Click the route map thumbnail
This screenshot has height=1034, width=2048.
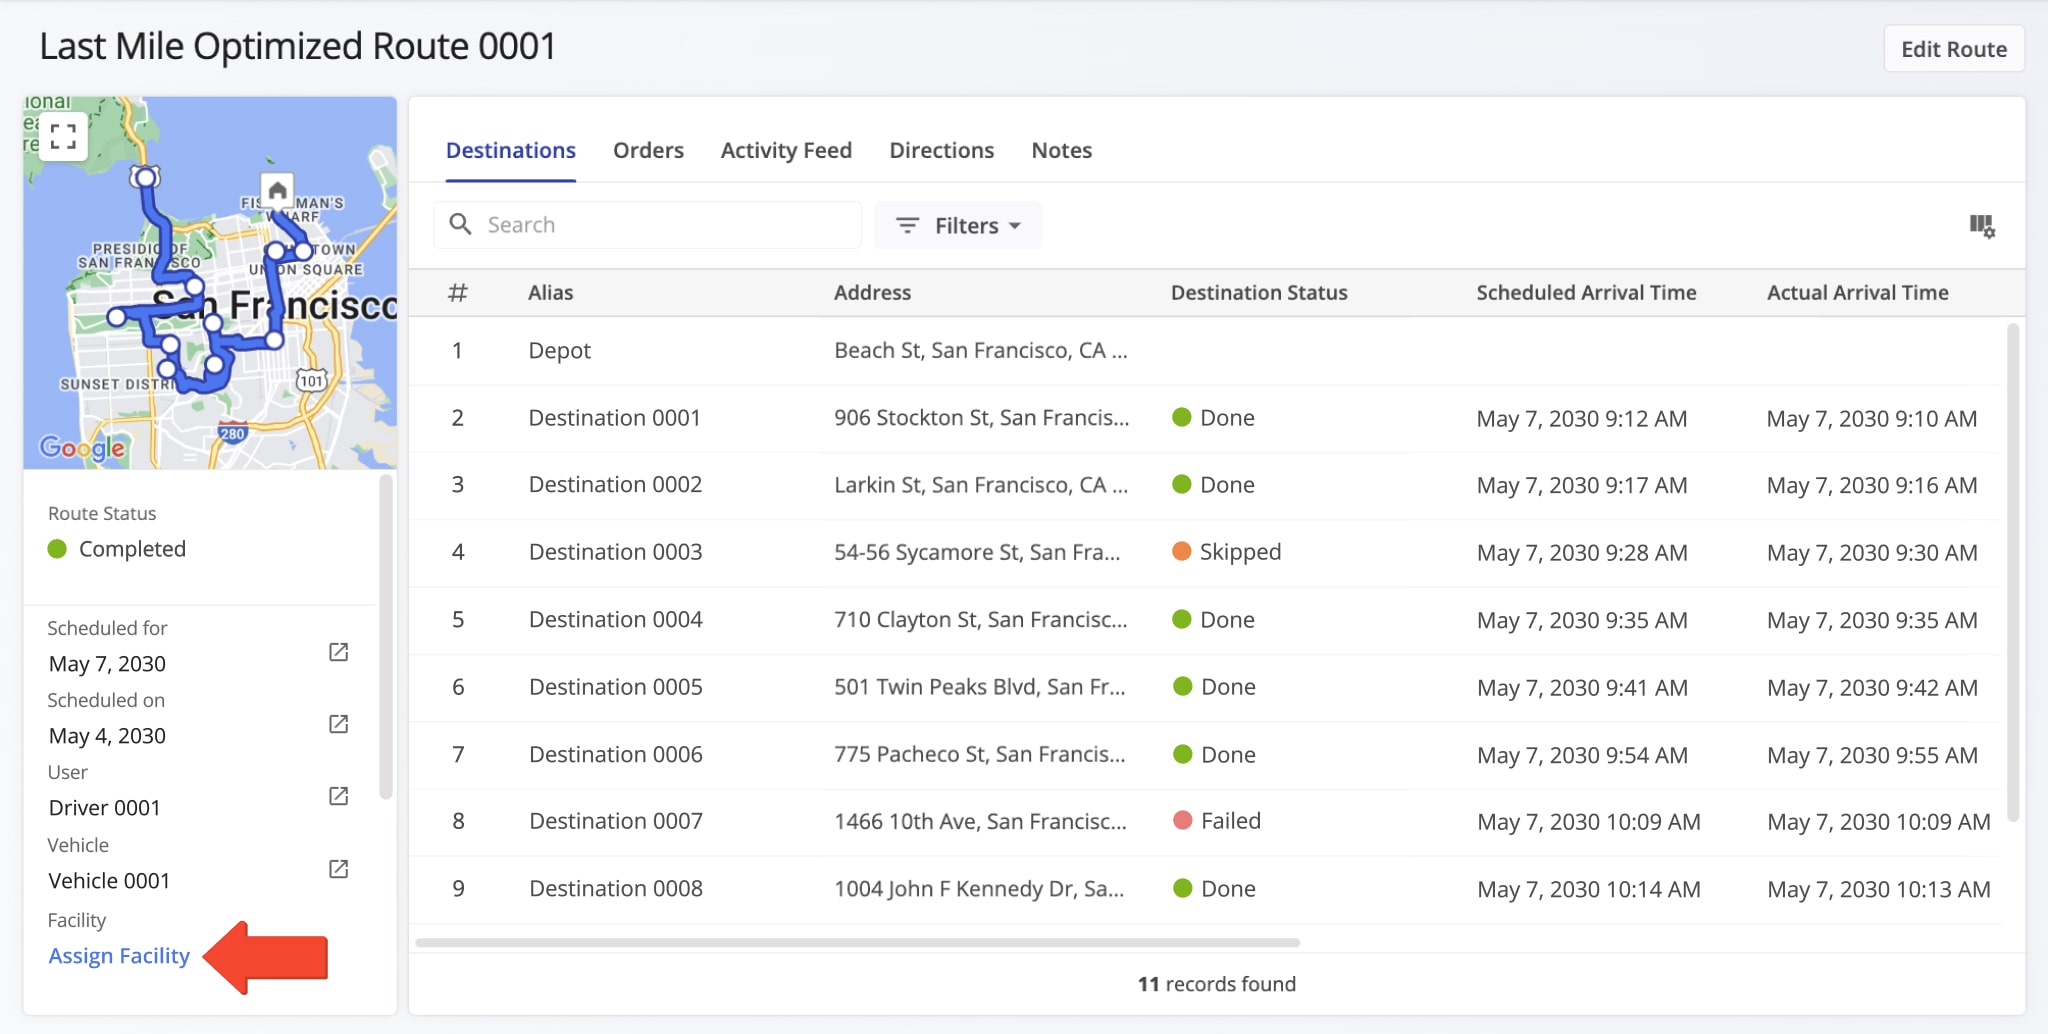click(210, 283)
